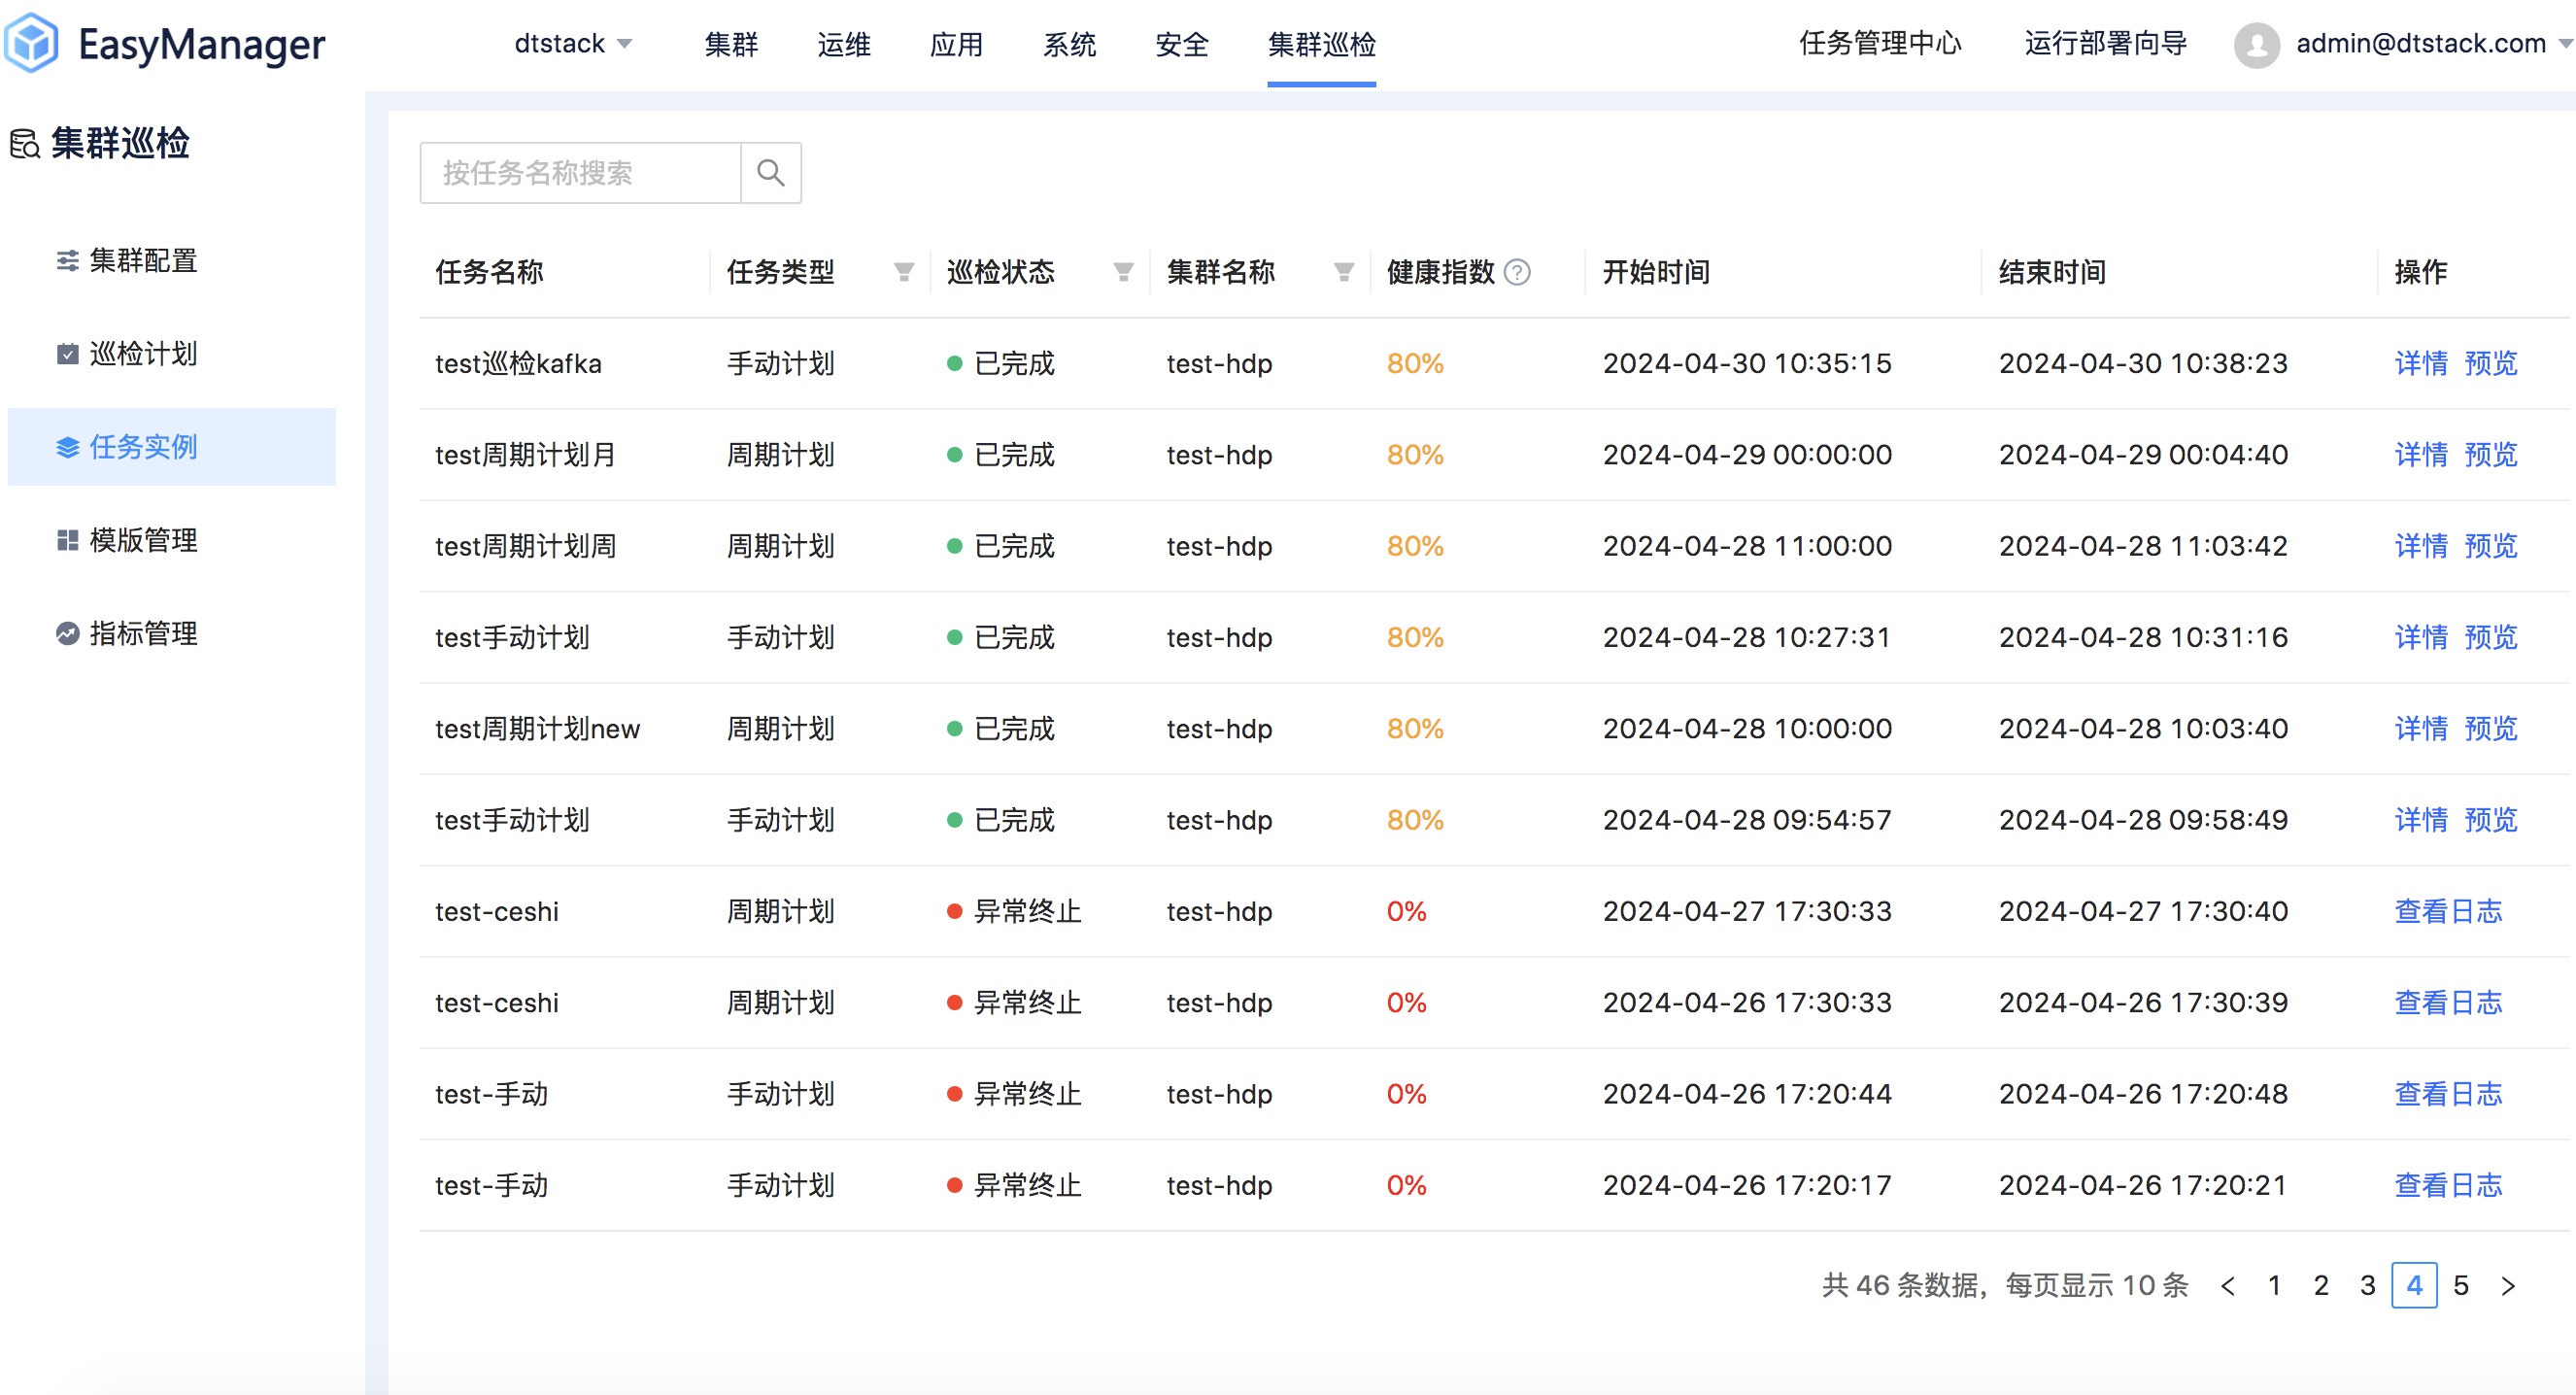Image resolution: width=2576 pixels, height=1395 pixels.
Task: Go to page 1
Action: coord(2274,1285)
